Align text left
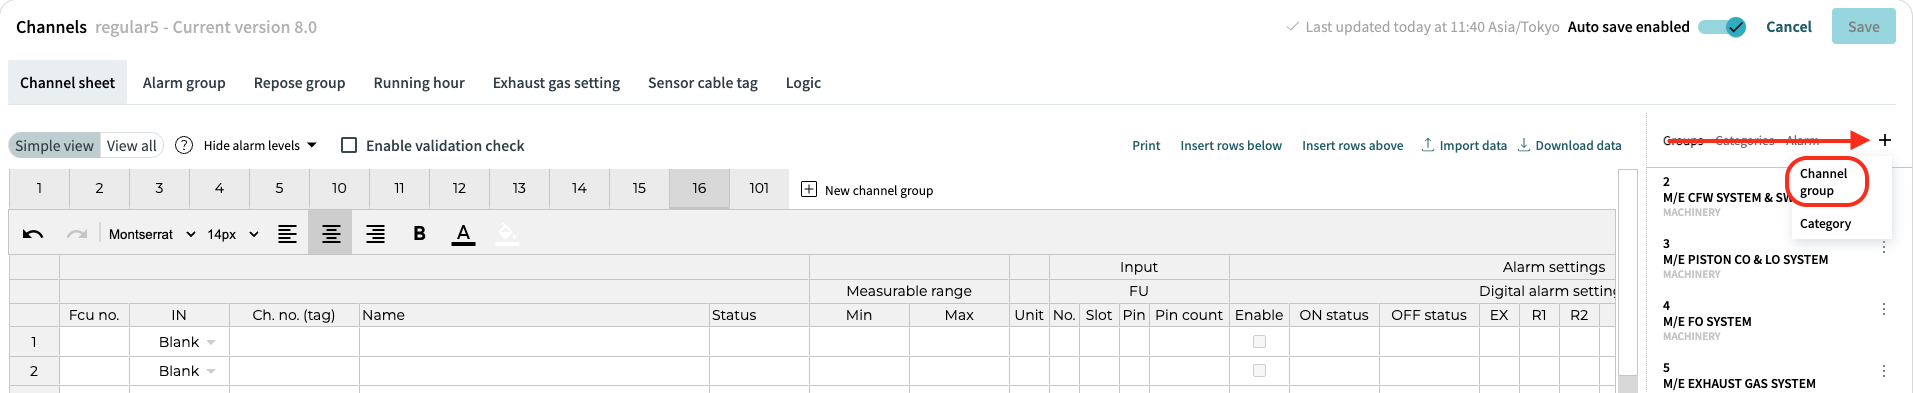This screenshot has height=393, width=1913. tap(287, 234)
